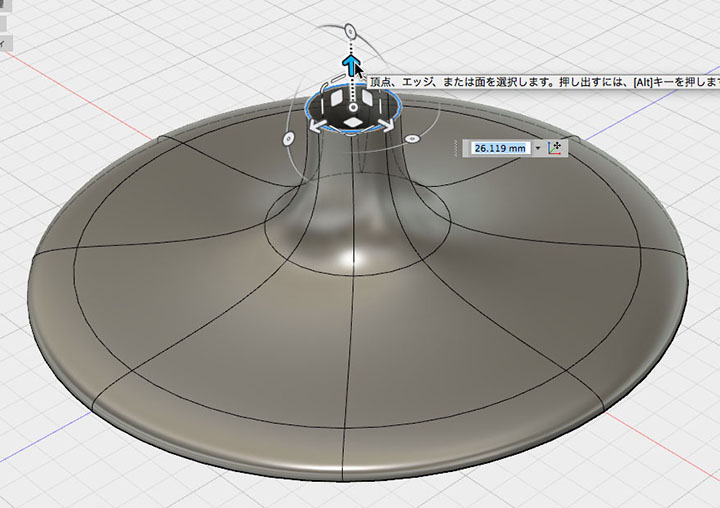Select the right planar move square
Screen dimensions: 720x508
pos(369,97)
